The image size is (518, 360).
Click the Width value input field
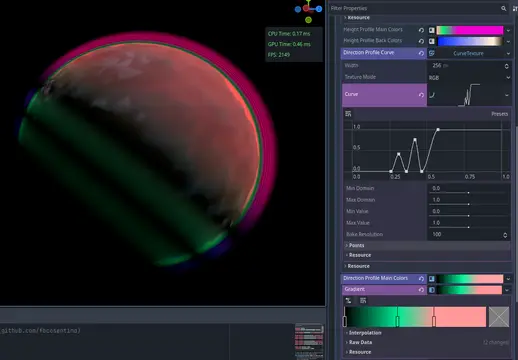[465, 66]
